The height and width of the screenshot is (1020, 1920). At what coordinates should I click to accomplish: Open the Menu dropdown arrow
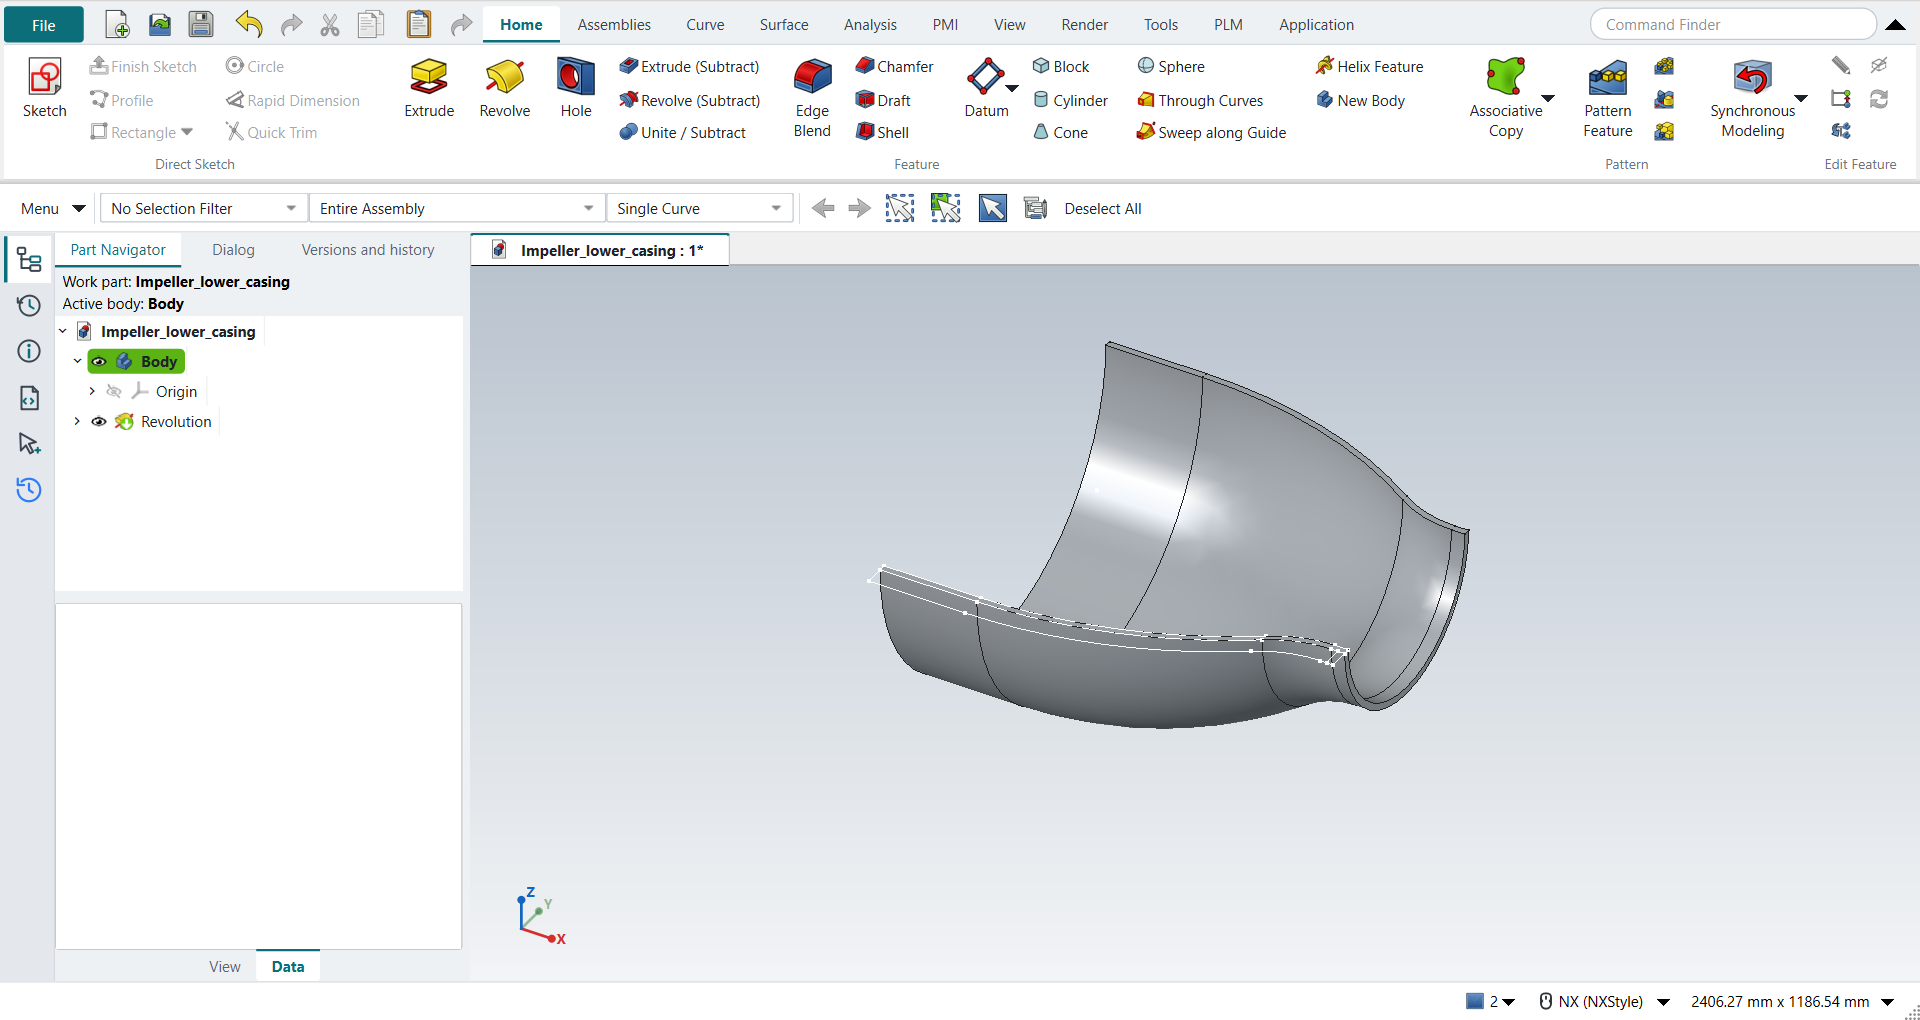tap(79, 208)
